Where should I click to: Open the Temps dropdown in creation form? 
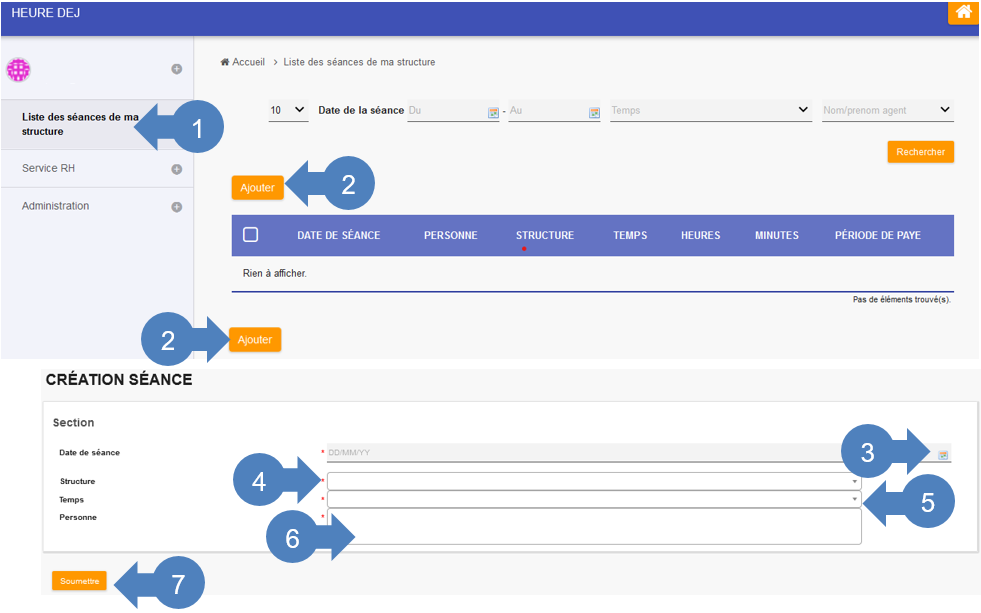click(594, 499)
